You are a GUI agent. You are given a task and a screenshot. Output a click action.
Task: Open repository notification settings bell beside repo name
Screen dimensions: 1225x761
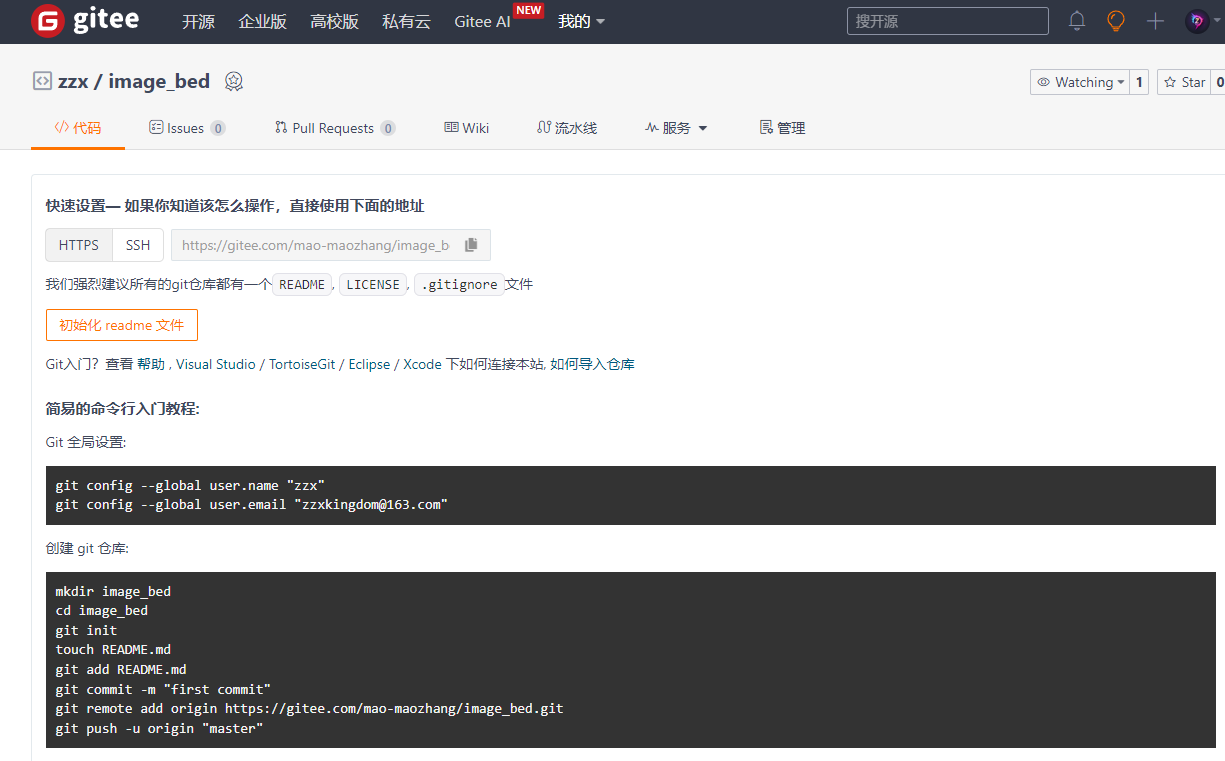233,81
